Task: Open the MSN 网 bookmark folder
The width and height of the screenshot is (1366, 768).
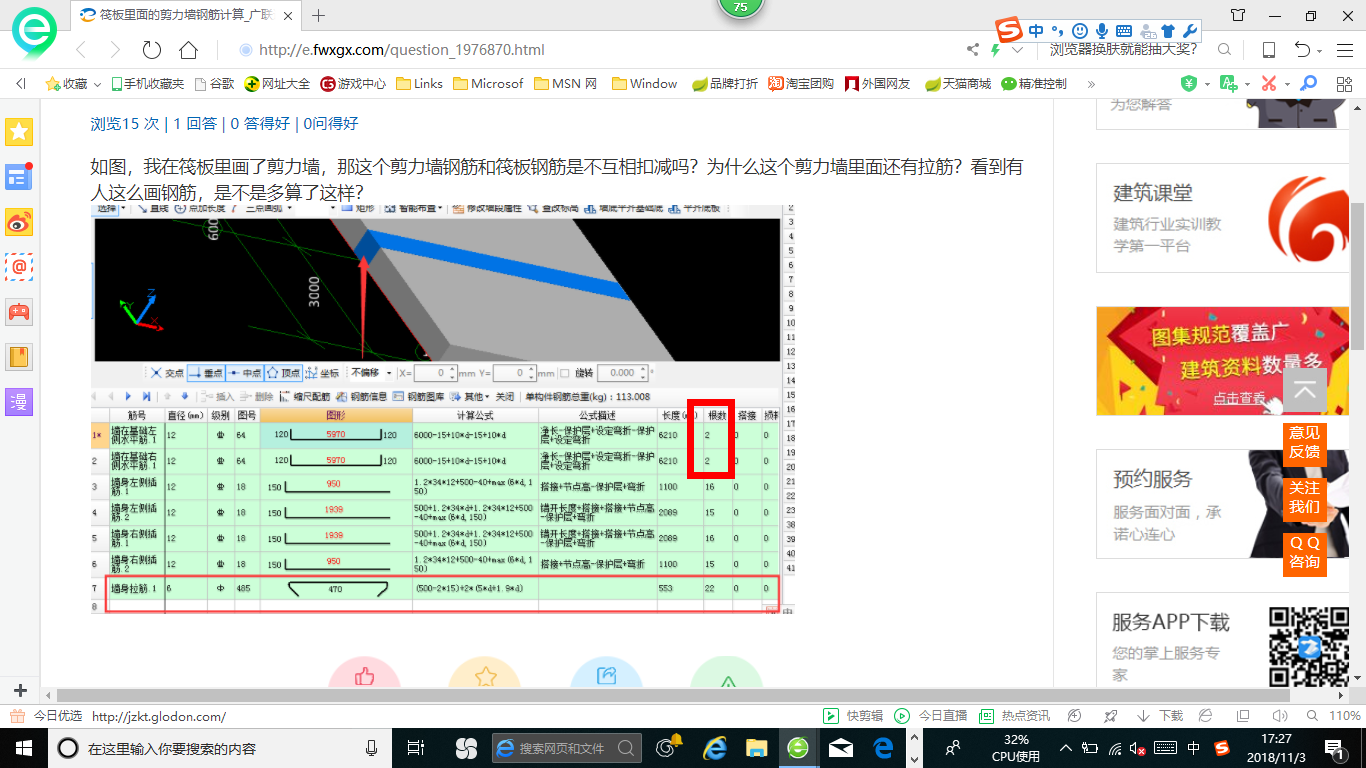Action: [x=565, y=84]
